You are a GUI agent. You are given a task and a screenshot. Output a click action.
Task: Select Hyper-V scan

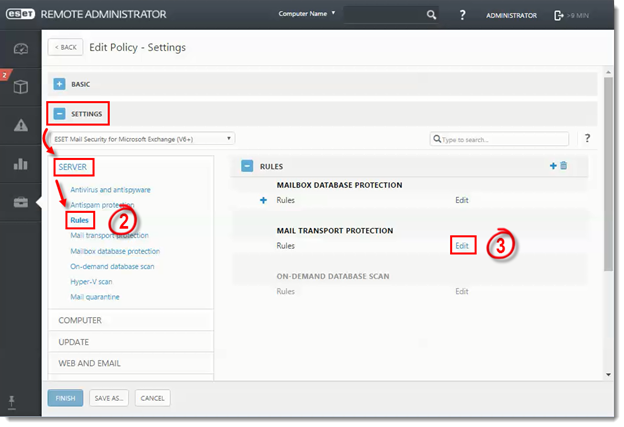(x=91, y=282)
